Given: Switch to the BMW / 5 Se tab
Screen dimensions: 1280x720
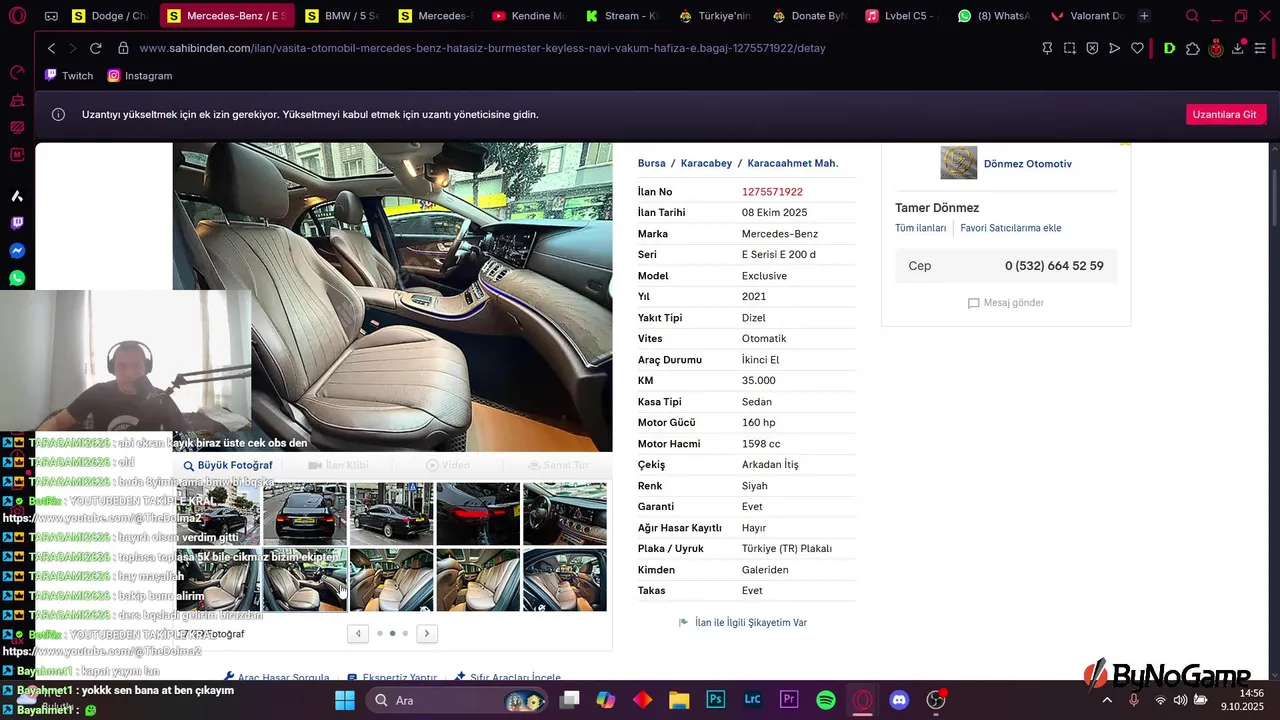Looking at the screenshot, I should (x=343, y=16).
